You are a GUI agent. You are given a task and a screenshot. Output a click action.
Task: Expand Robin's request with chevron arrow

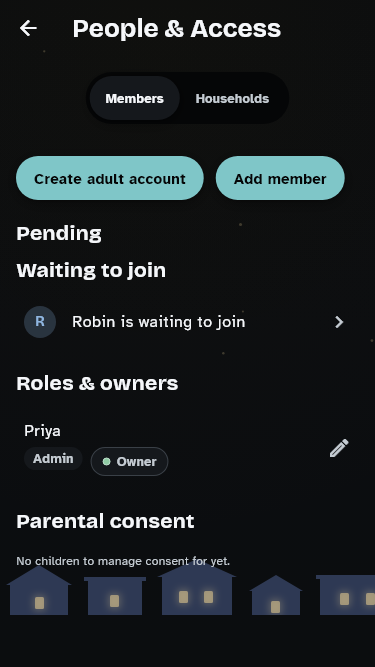coord(338,322)
